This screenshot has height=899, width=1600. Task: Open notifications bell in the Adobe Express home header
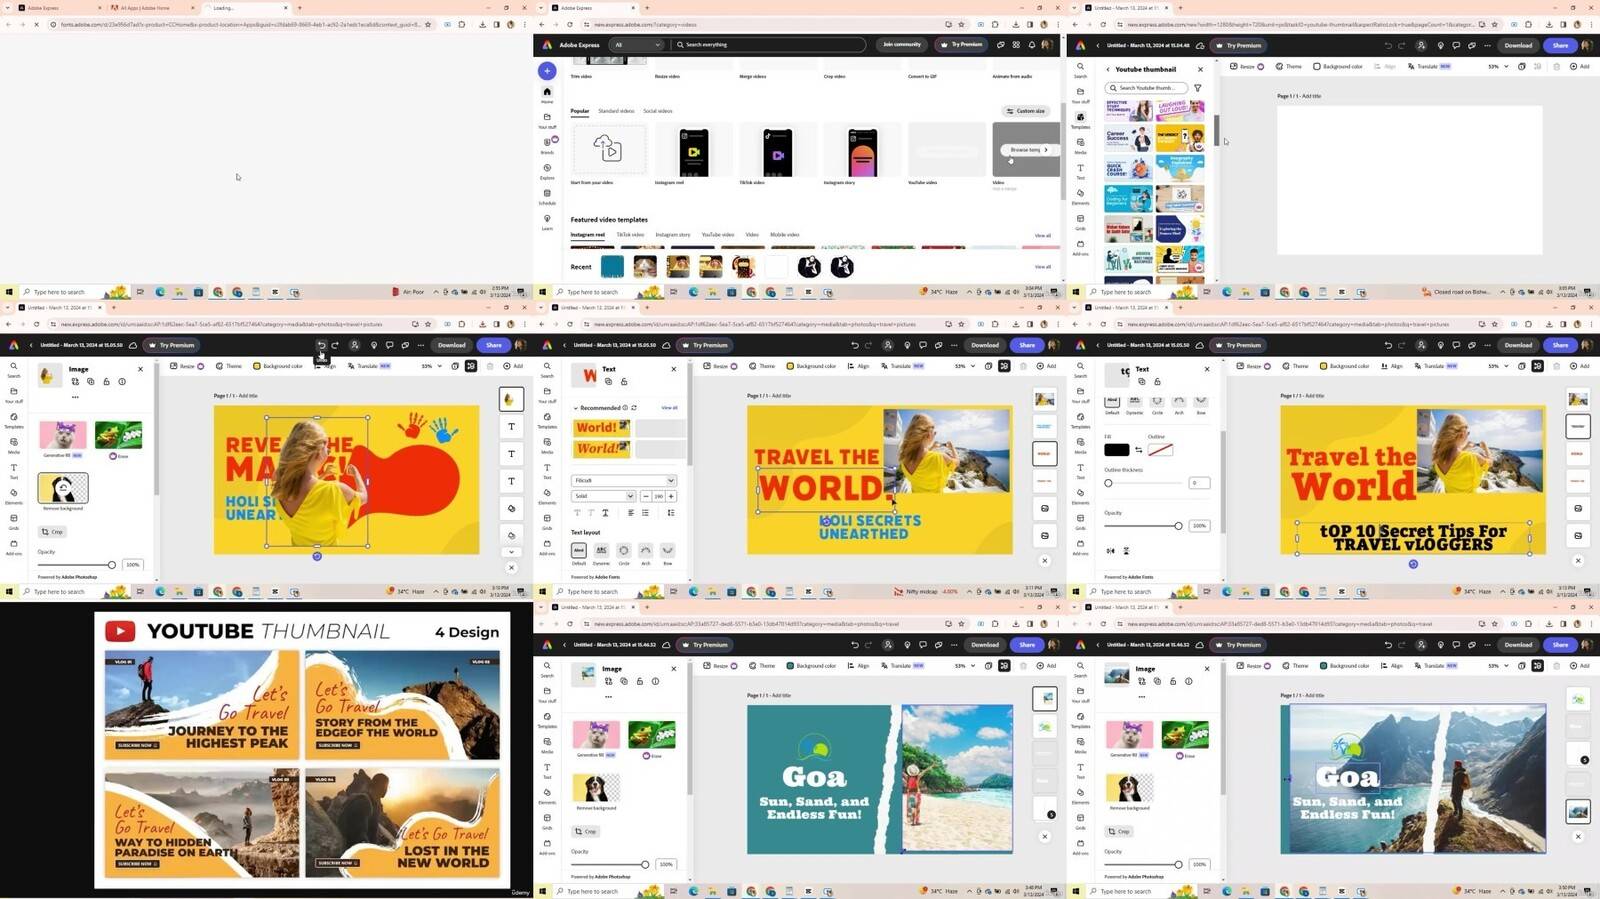pyautogui.click(x=1032, y=45)
